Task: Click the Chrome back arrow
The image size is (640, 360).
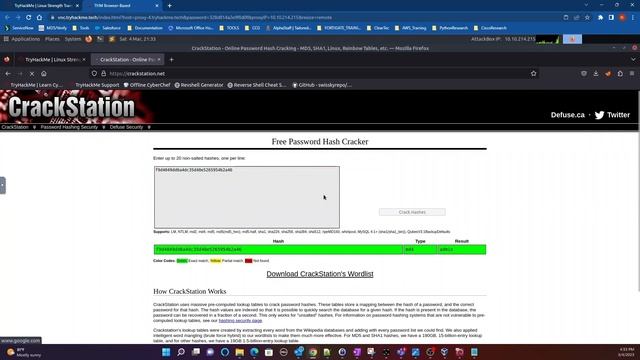Action: click(x=7, y=18)
